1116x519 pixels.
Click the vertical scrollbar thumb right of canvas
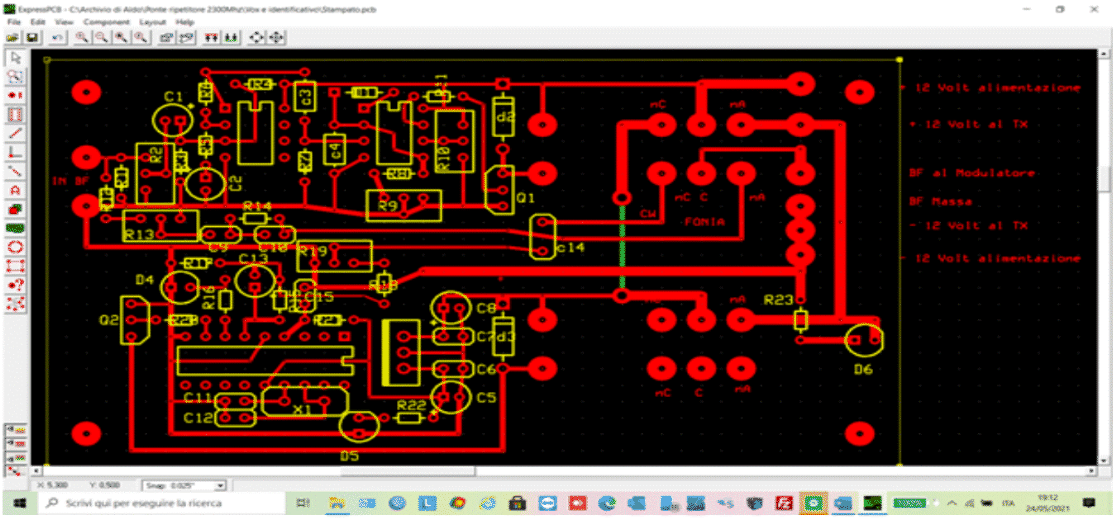[x=1103, y=179]
